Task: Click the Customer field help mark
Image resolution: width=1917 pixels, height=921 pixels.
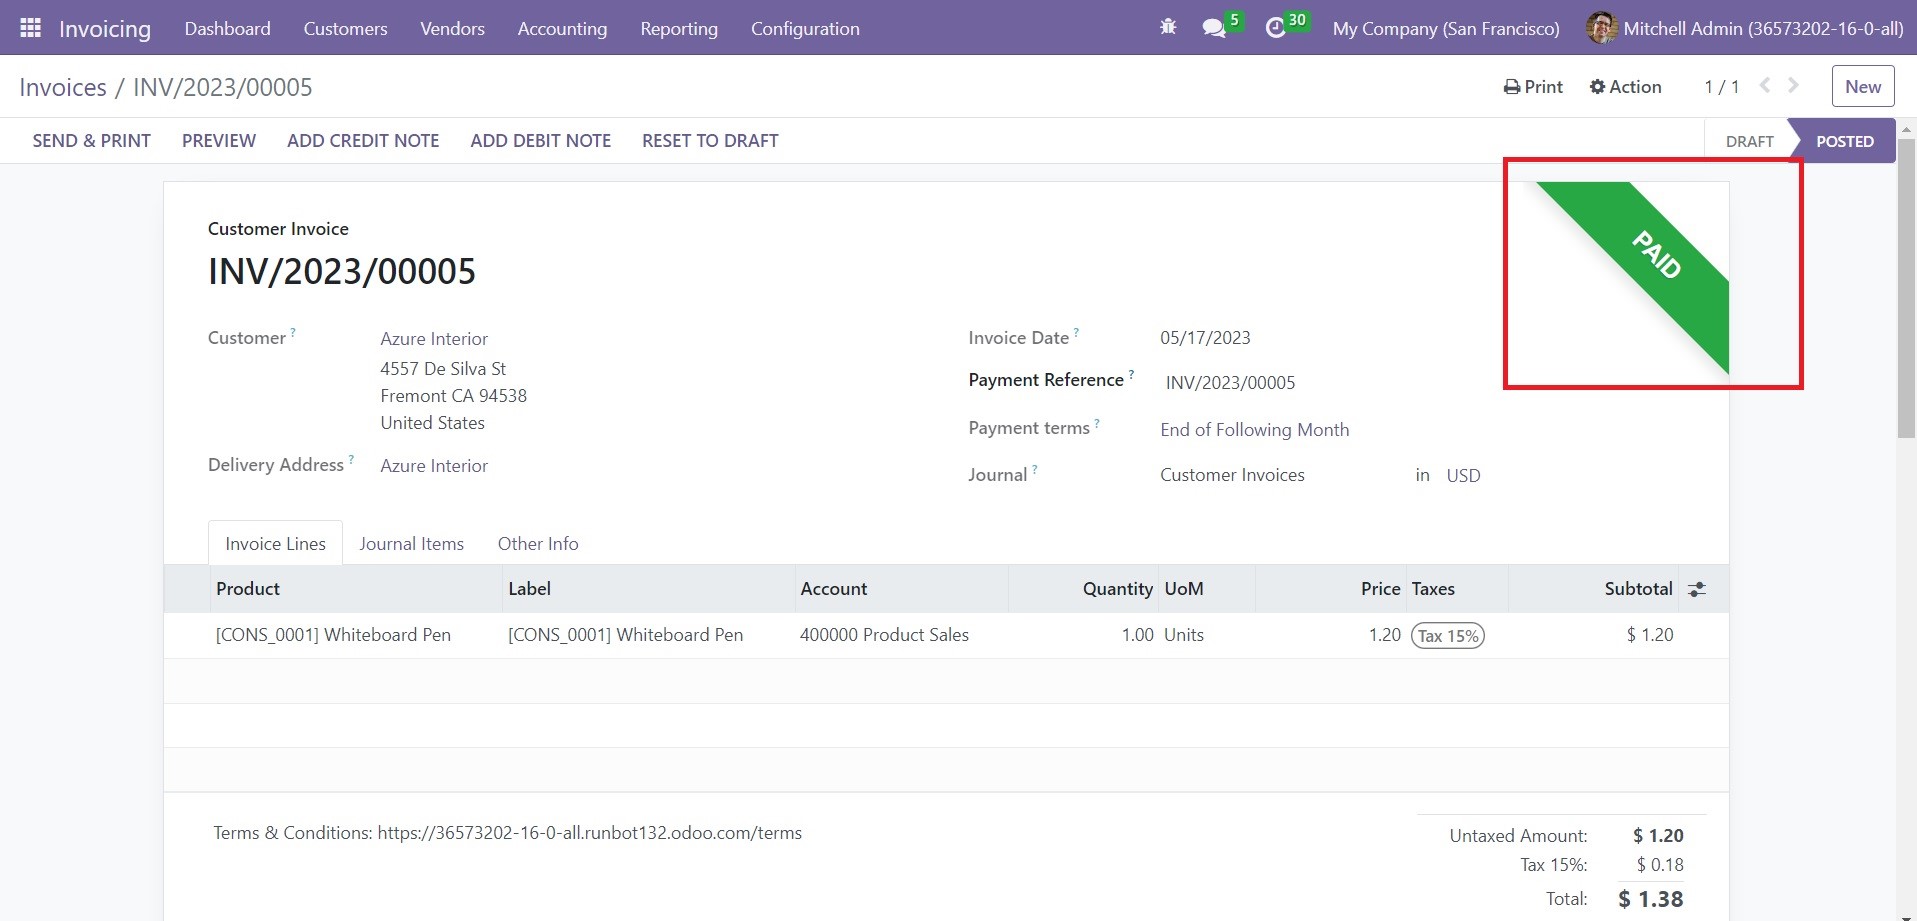Action: click(293, 333)
